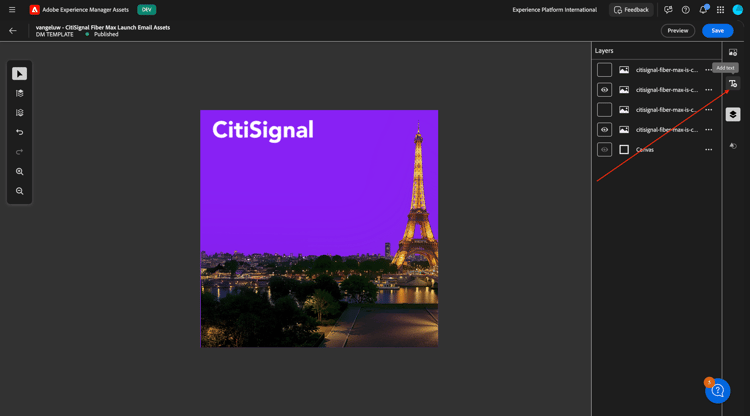The image size is (750, 416).
Task: Open the chat icon beside Feedback
Action: (668, 10)
